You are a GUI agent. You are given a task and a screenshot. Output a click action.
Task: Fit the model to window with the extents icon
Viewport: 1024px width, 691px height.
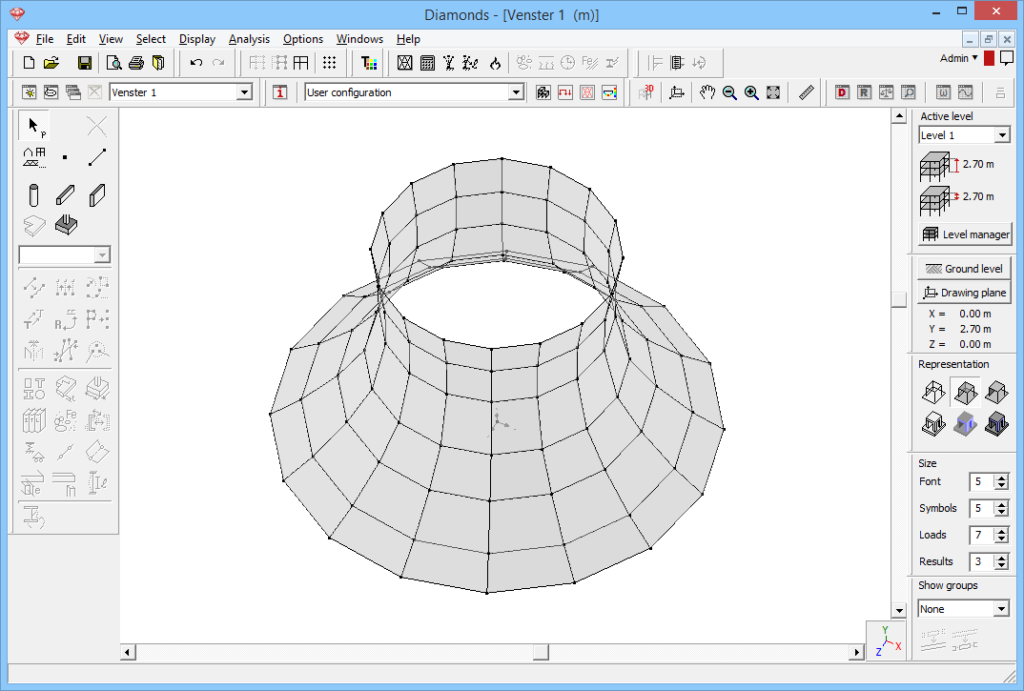[x=773, y=92]
